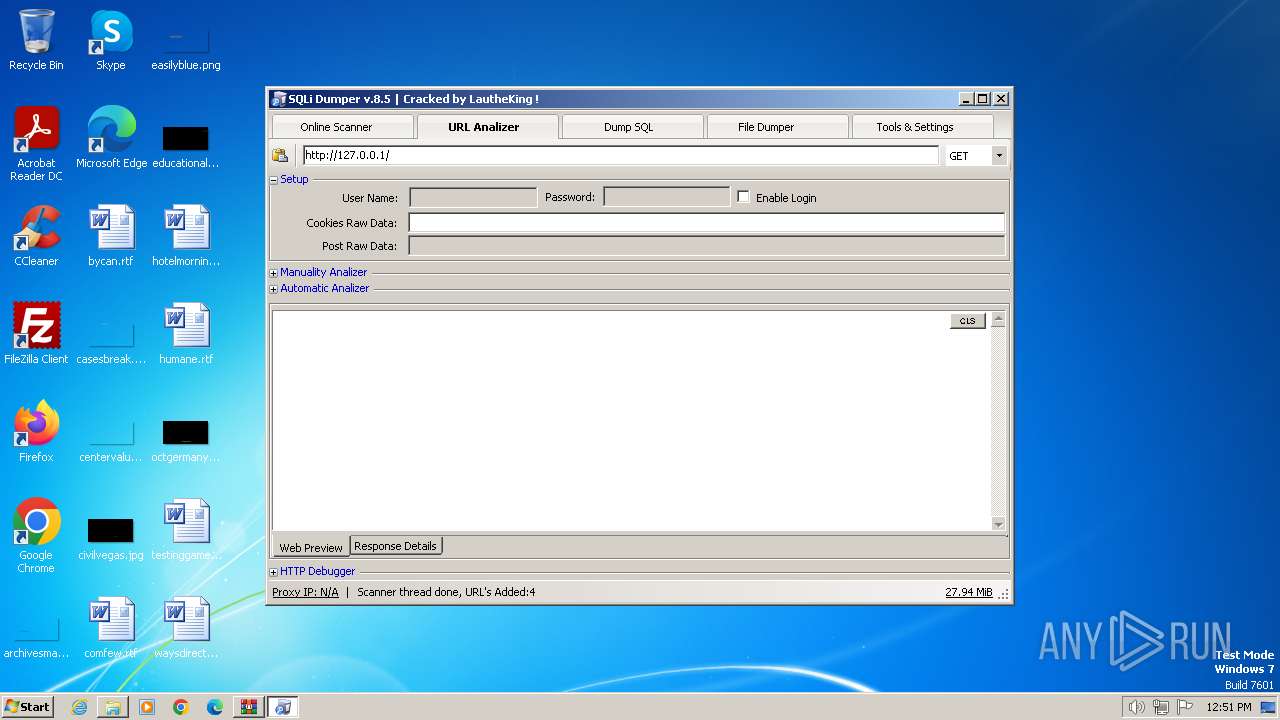This screenshot has height=720, width=1280.
Task: Open the FileZilla Client shortcut
Action: coord(36,333)
